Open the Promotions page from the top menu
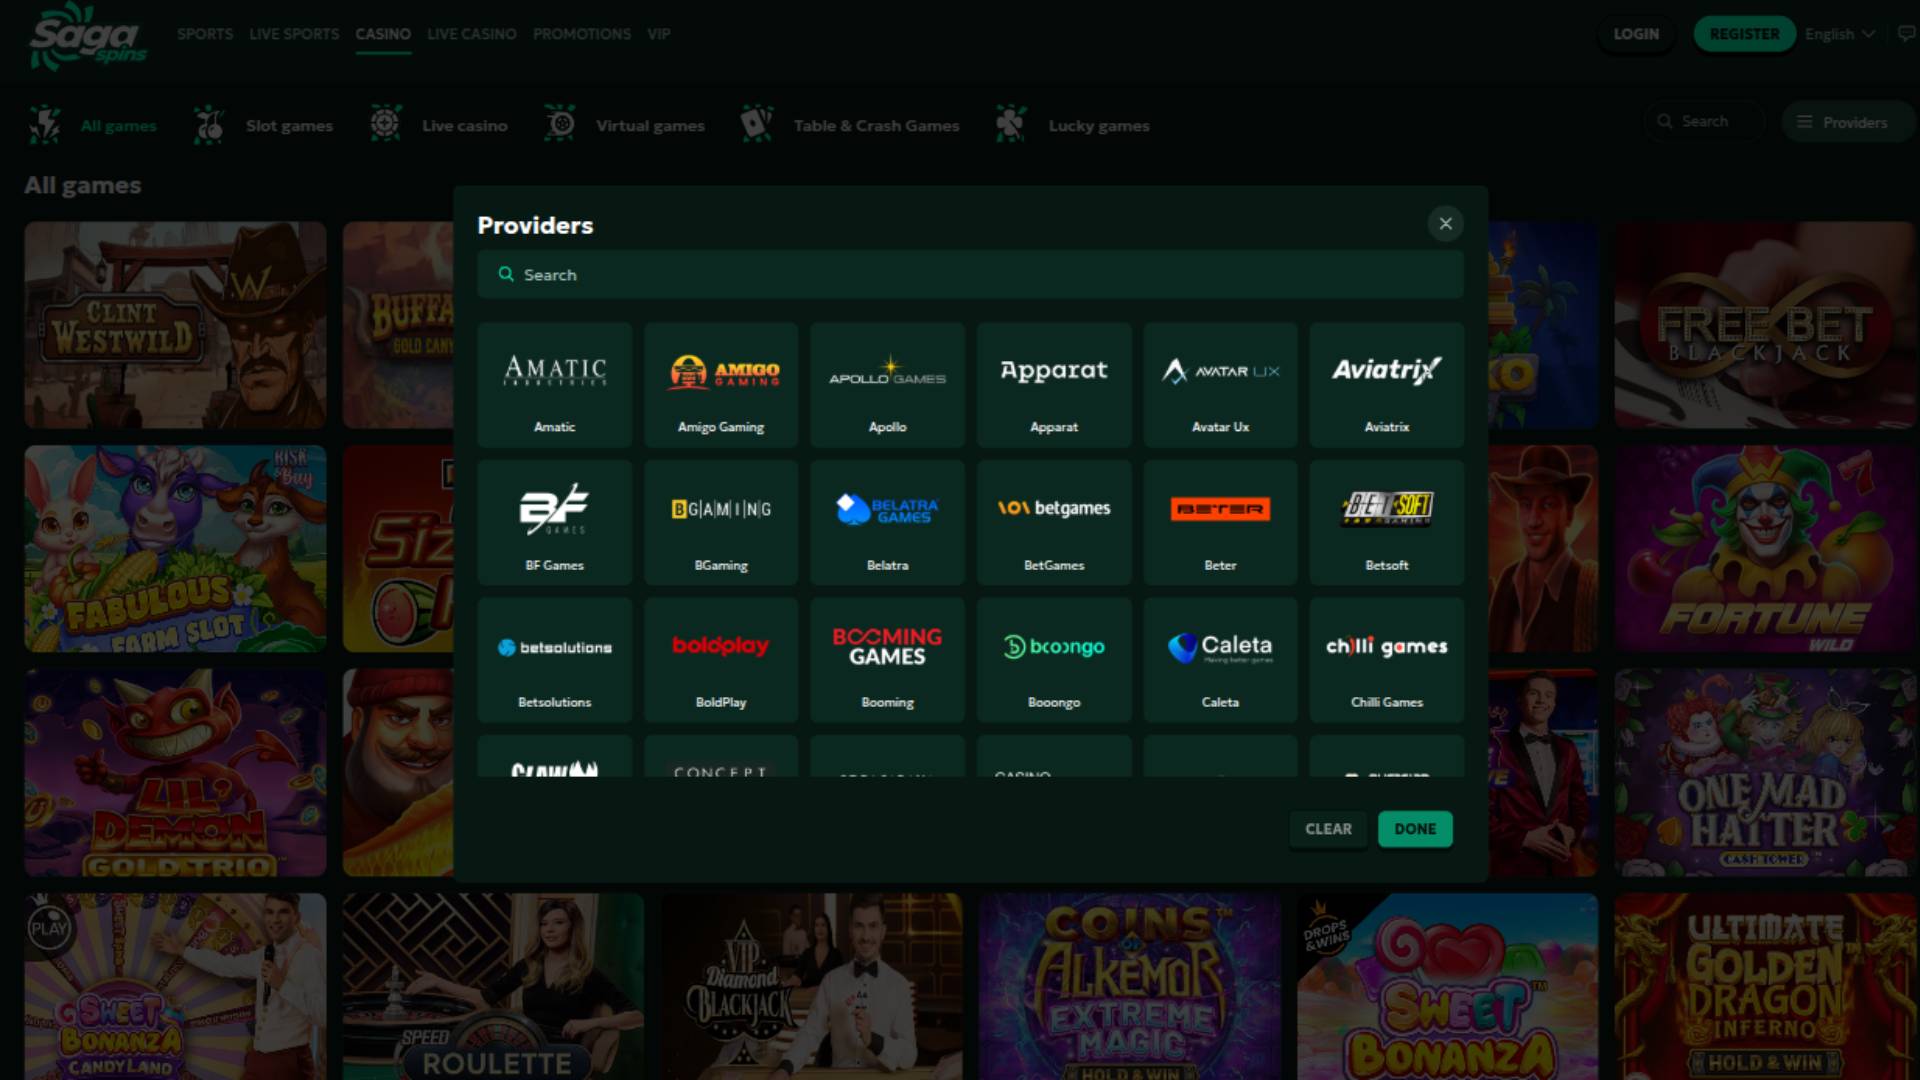The width and height of the screenshot is (1920, 1080). [582, 33]
